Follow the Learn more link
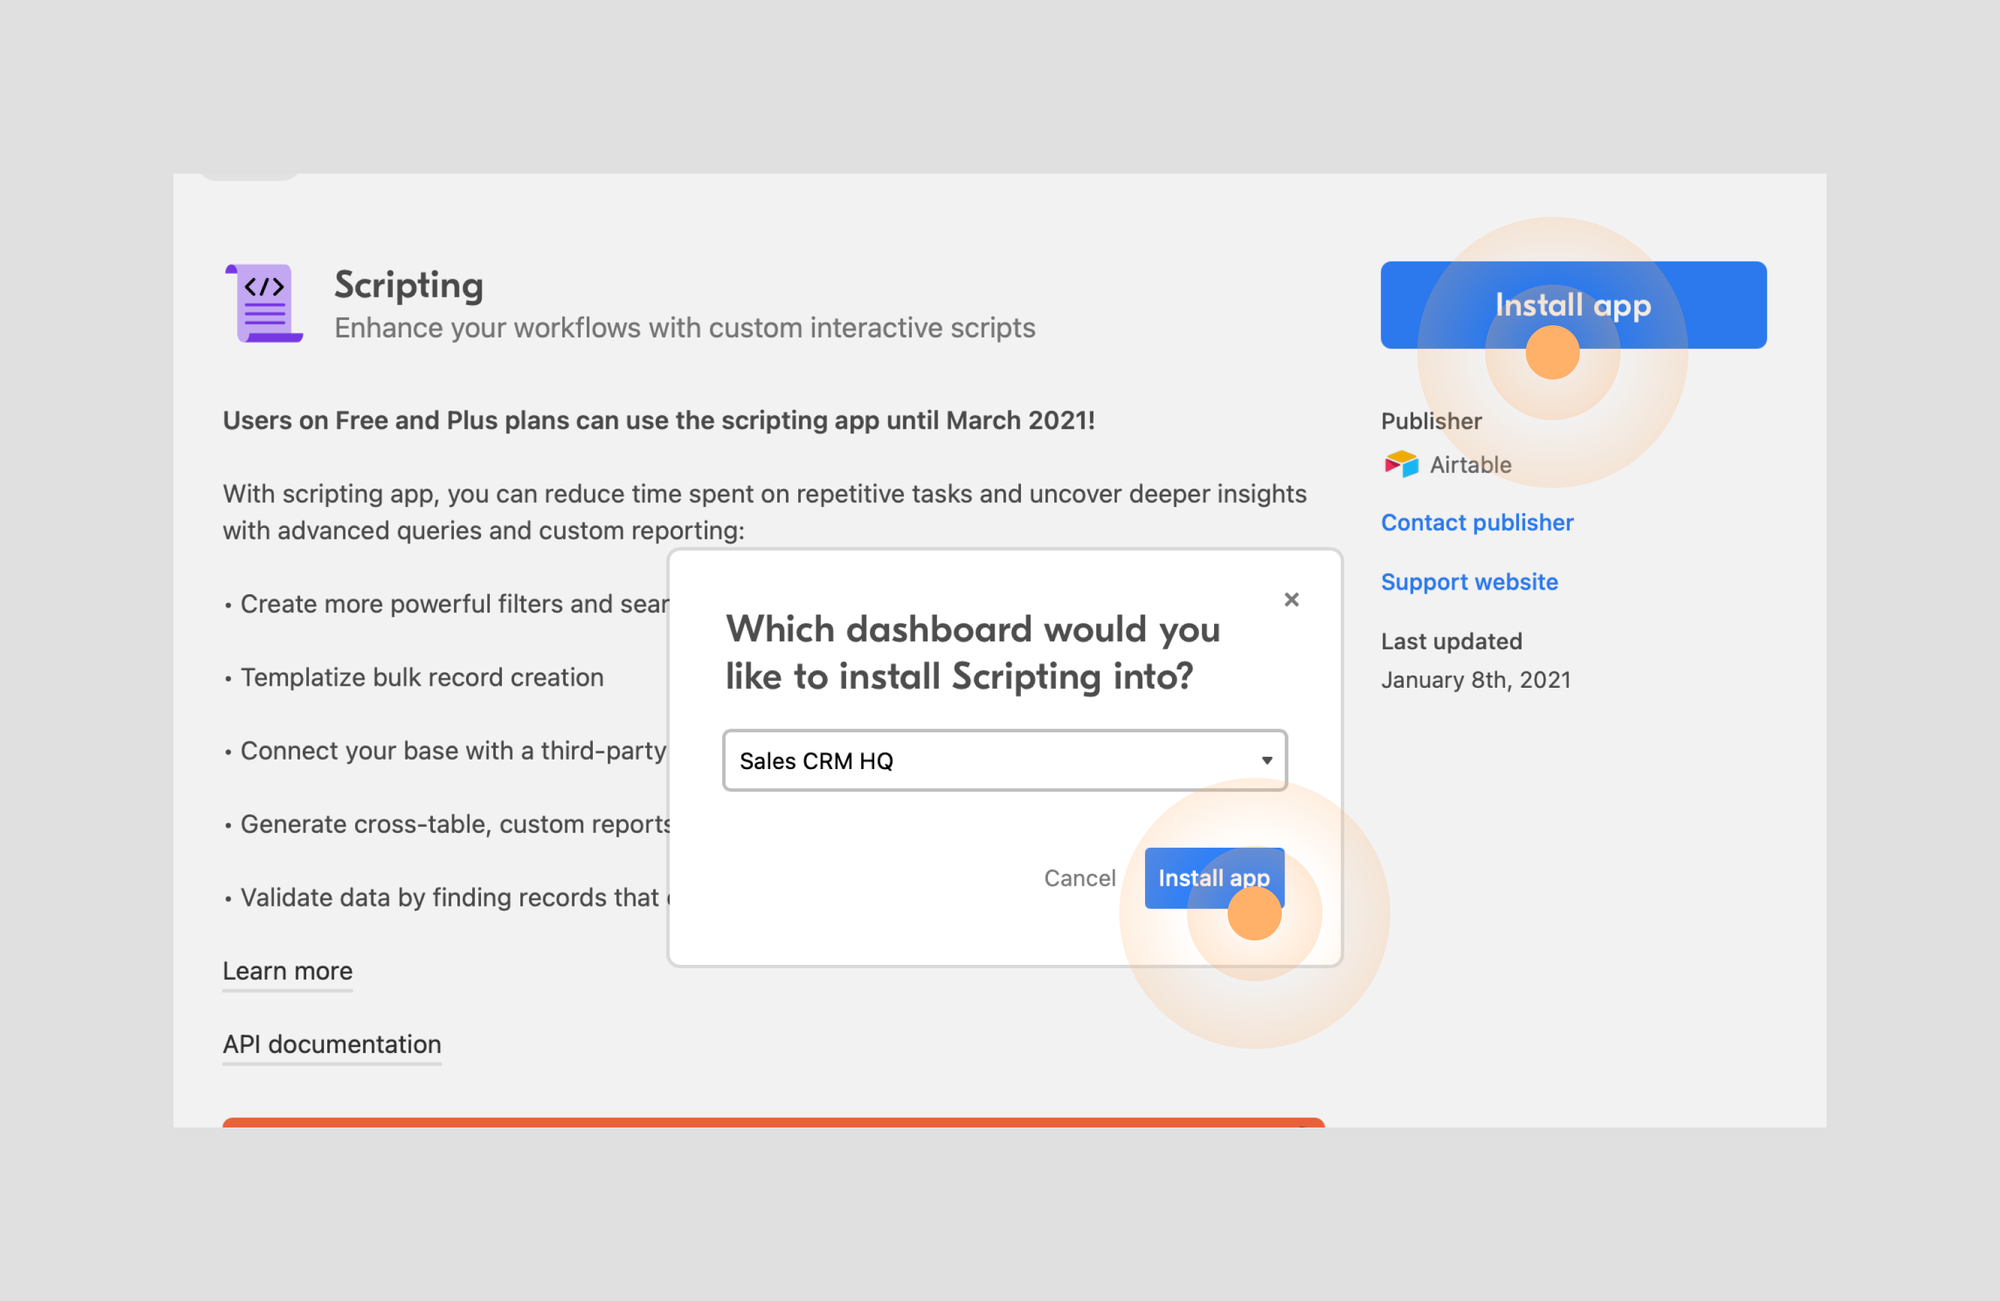This screenshot has height=1301, width=2000. pyautogui.click(x=287, y=971)
